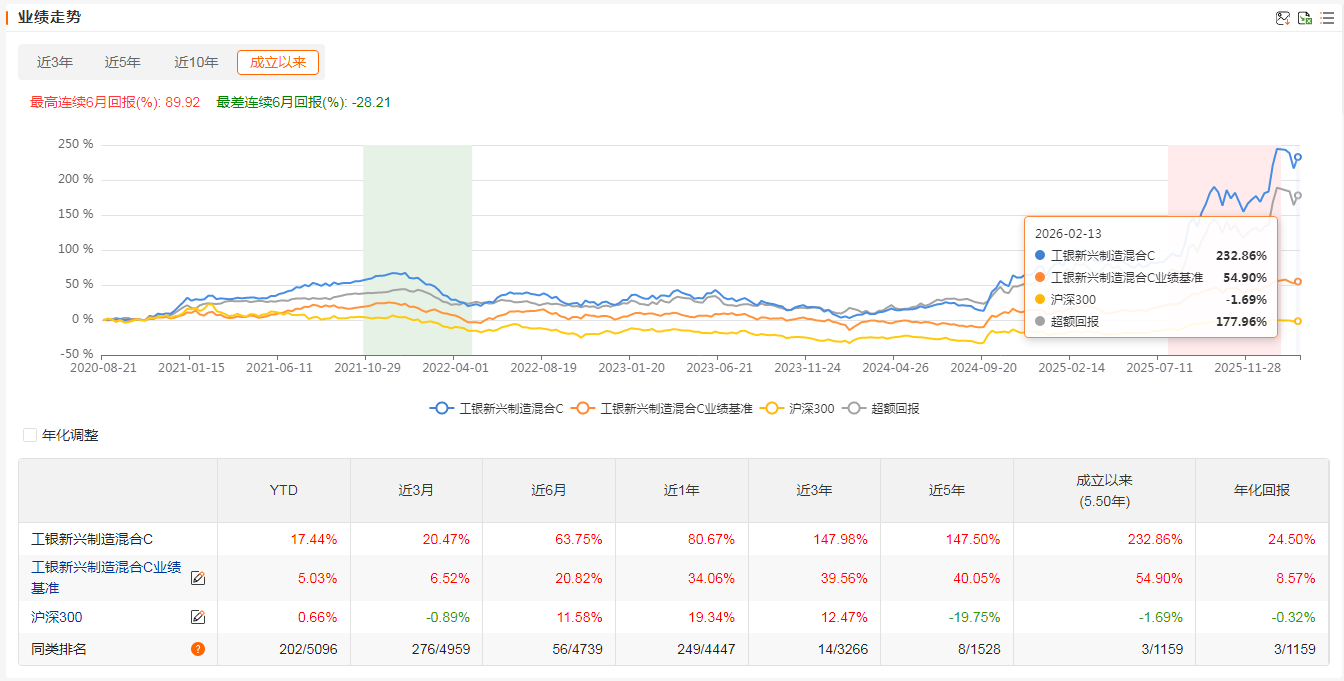This screenshot has width=1344, height=681.
Task: Click the 8/1528 ranking cell
Action: click(980, 649)
